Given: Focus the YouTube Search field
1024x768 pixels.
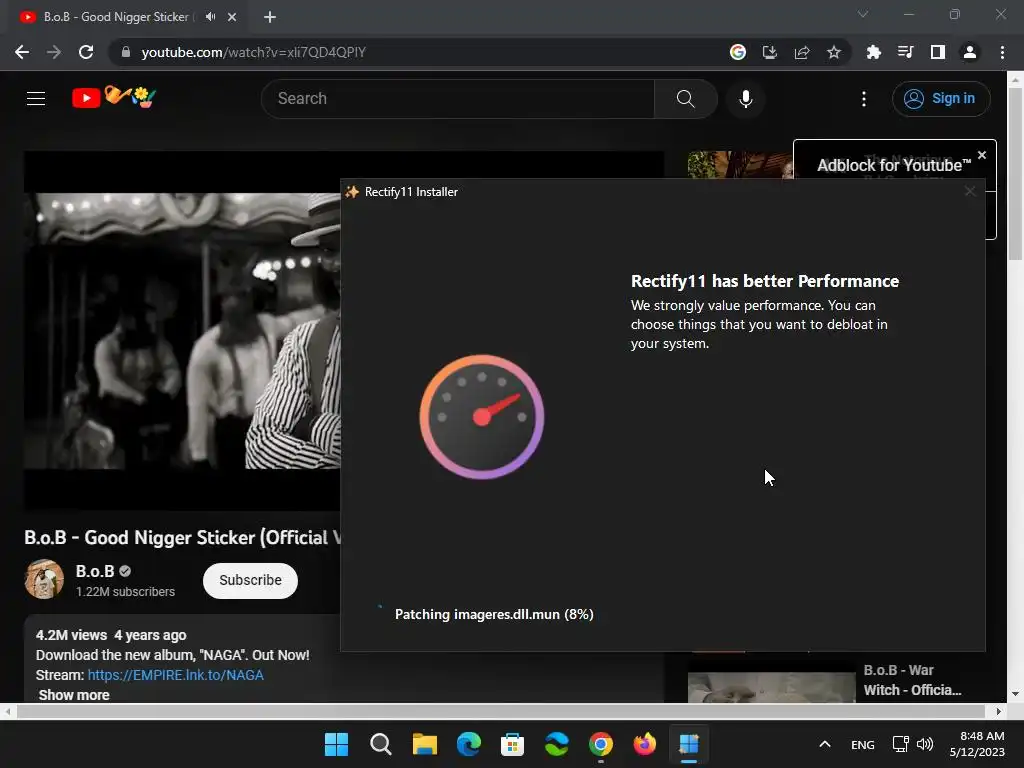Looking at the screenshot, I should 458,99.
